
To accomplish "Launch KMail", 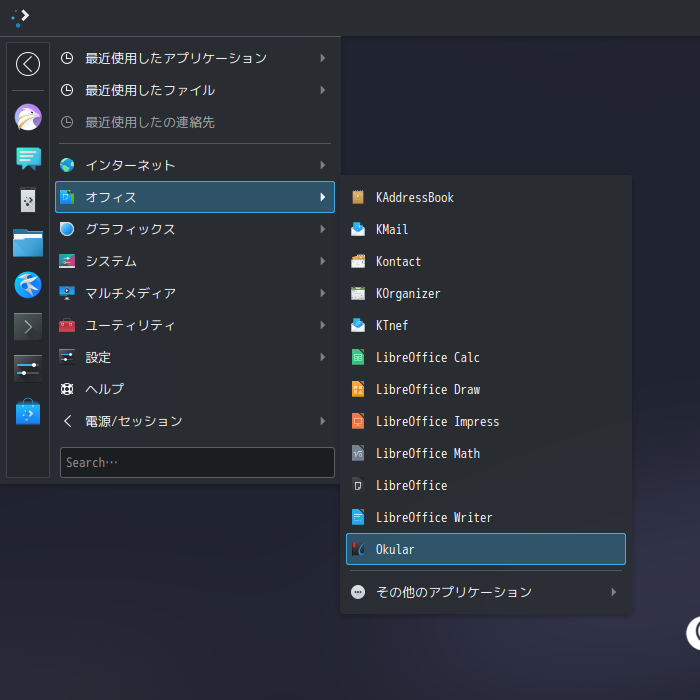I will coord(486,229).
